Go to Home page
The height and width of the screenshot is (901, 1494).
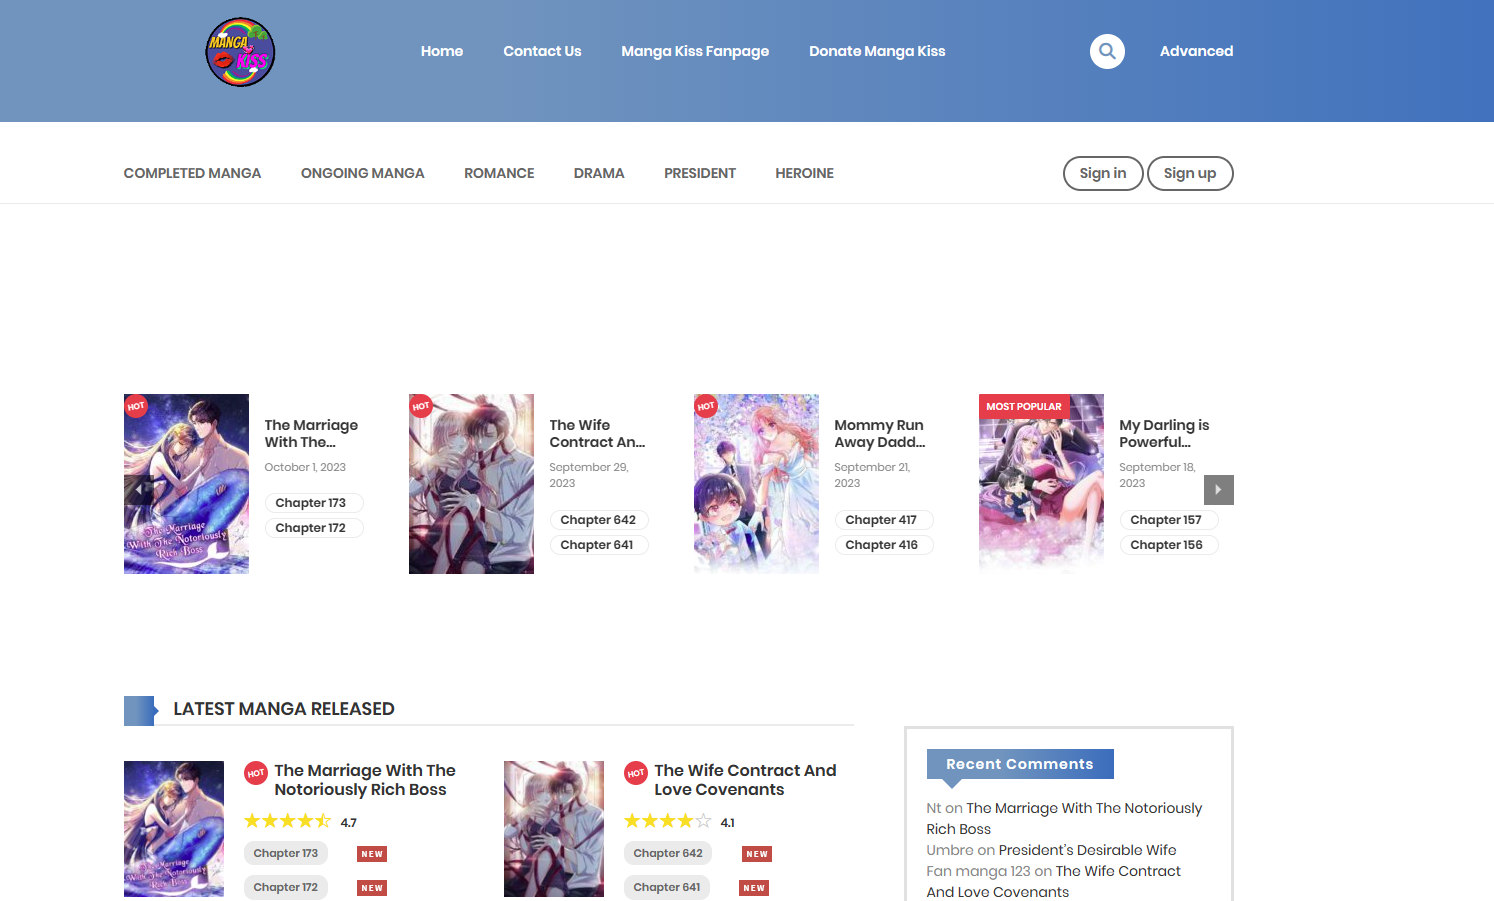point(442,51)
